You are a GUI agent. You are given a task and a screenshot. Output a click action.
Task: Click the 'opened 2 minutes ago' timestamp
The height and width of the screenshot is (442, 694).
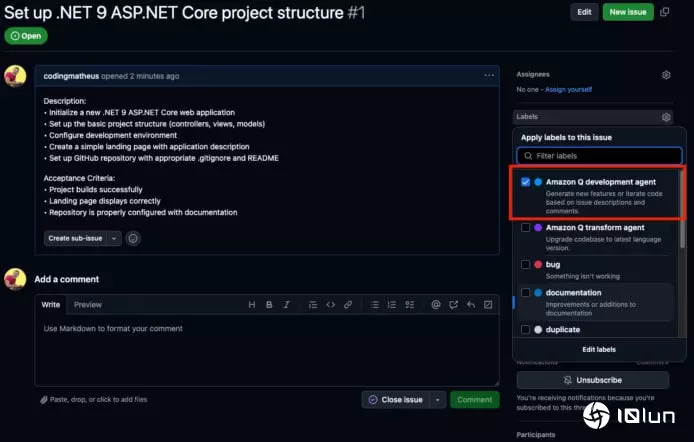click(x=140, y=76)
